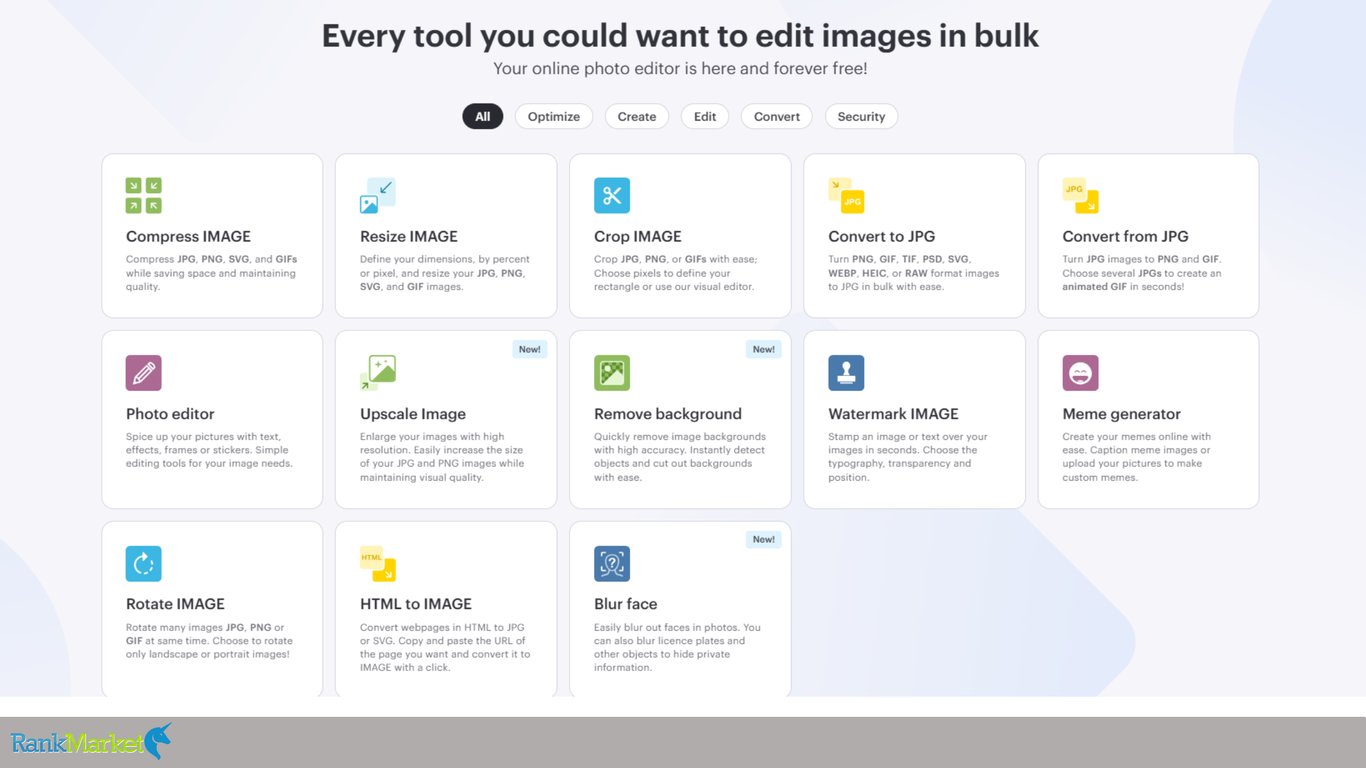Click the Remove background description text

(x=680, y=457)
